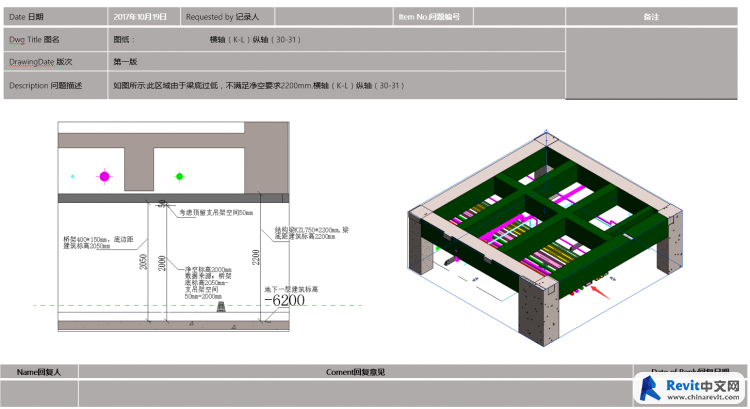Click the "DrawingDate 版次" label

pos(41,62)
